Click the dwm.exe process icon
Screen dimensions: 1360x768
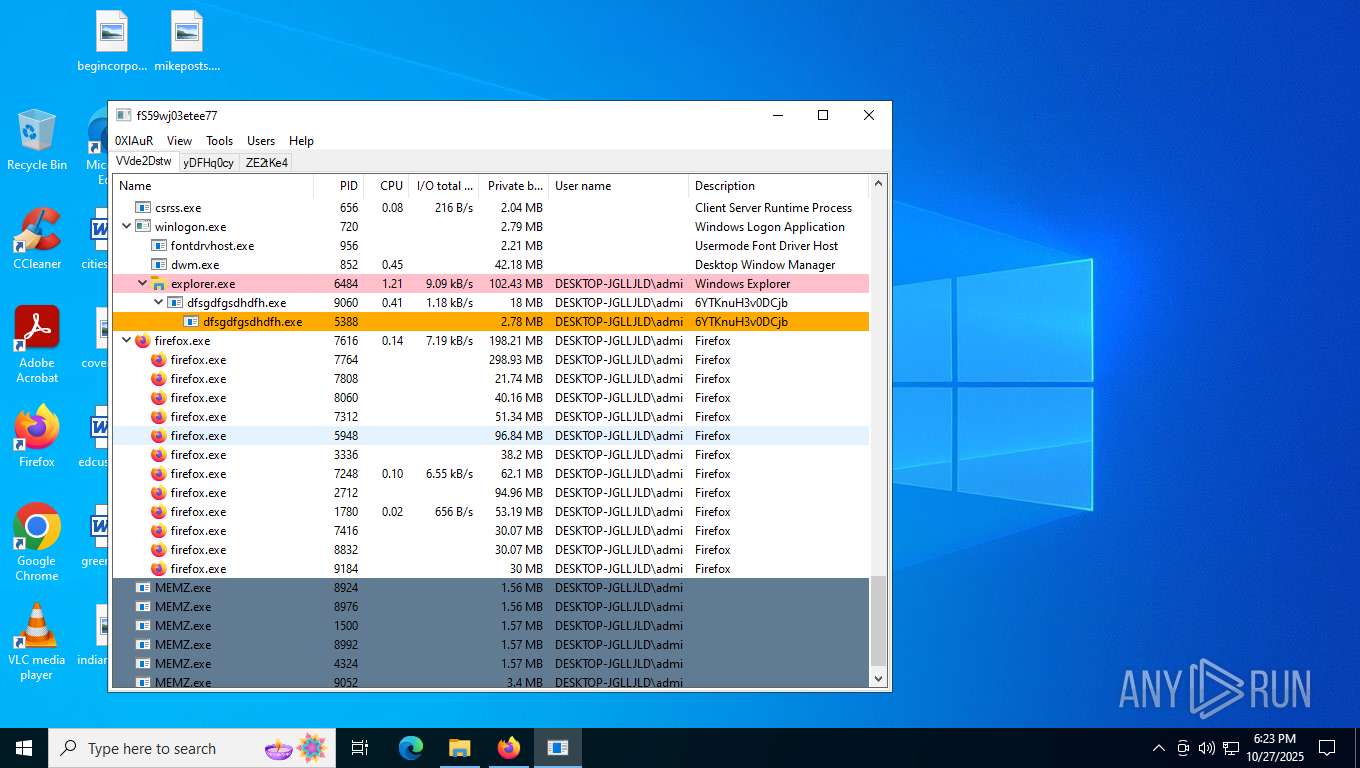pos(159,265)
